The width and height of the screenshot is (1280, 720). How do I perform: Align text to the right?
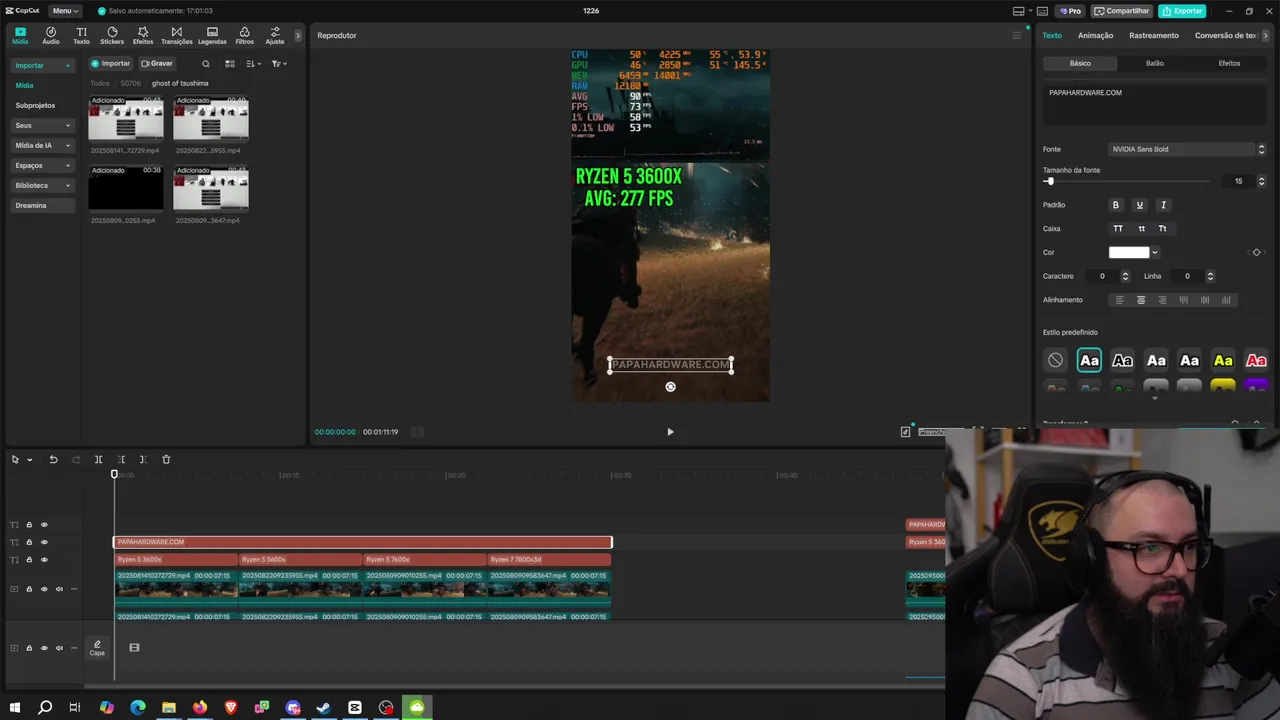[x=1162, y=300]
